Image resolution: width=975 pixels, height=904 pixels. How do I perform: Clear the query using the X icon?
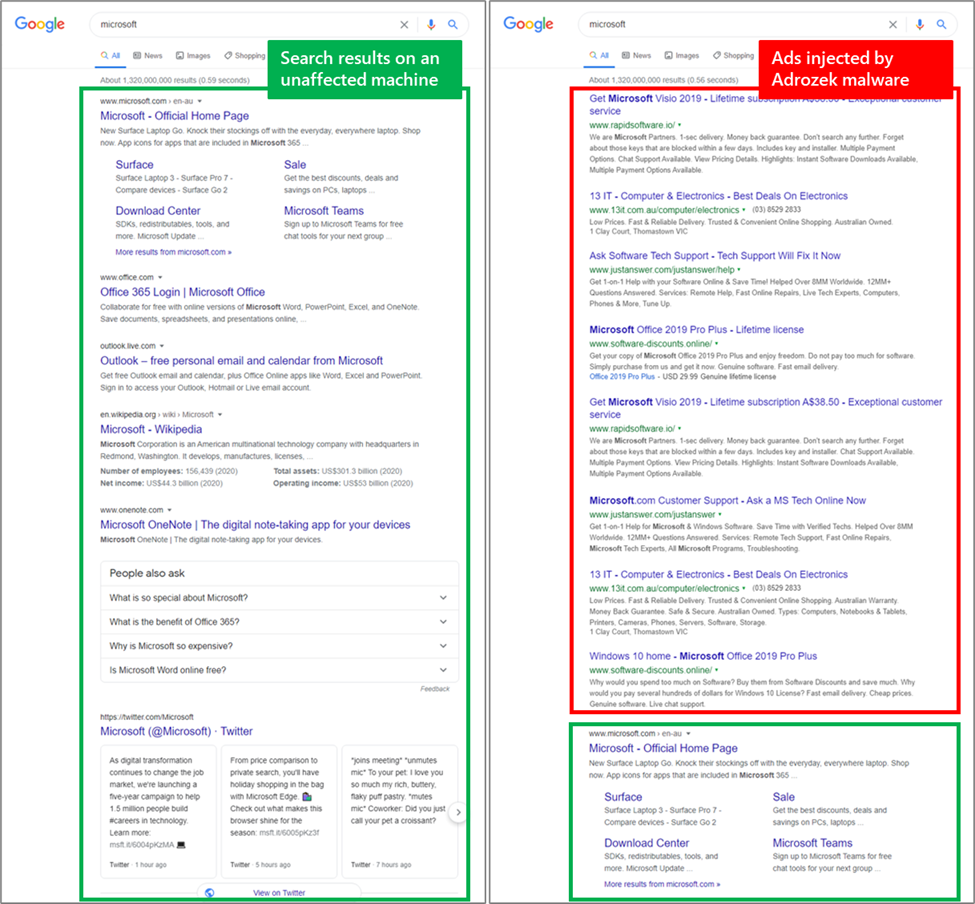pos(404,24)
